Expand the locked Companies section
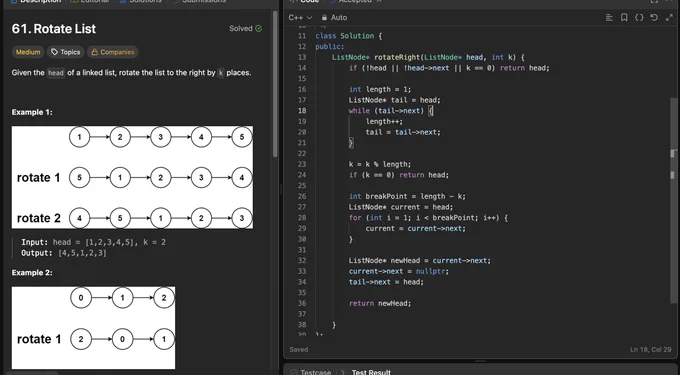 [x=113, y=52]
